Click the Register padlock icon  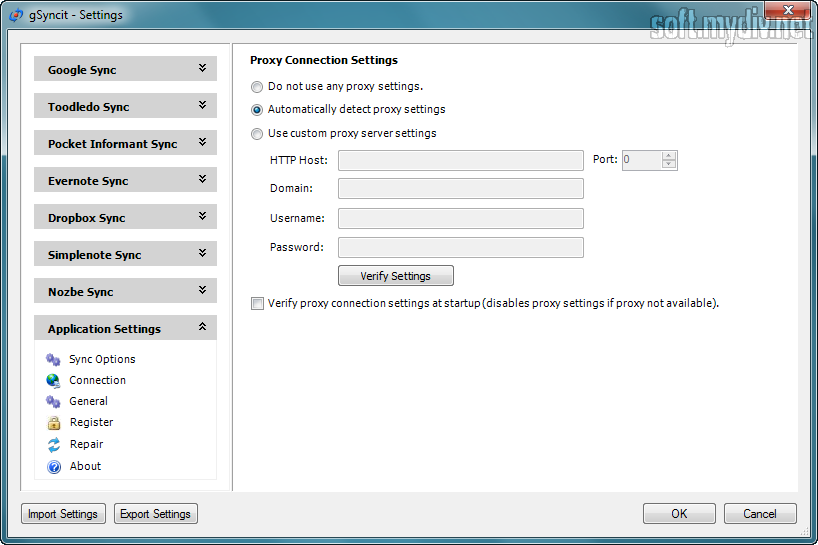tap(54, 422)
